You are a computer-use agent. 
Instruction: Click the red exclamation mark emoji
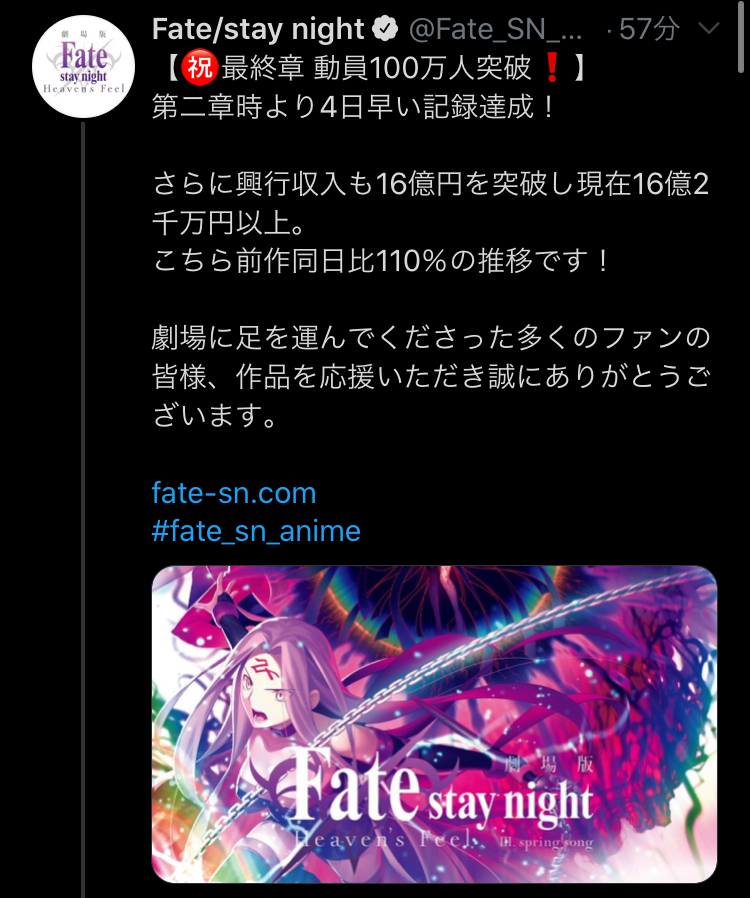552,68
